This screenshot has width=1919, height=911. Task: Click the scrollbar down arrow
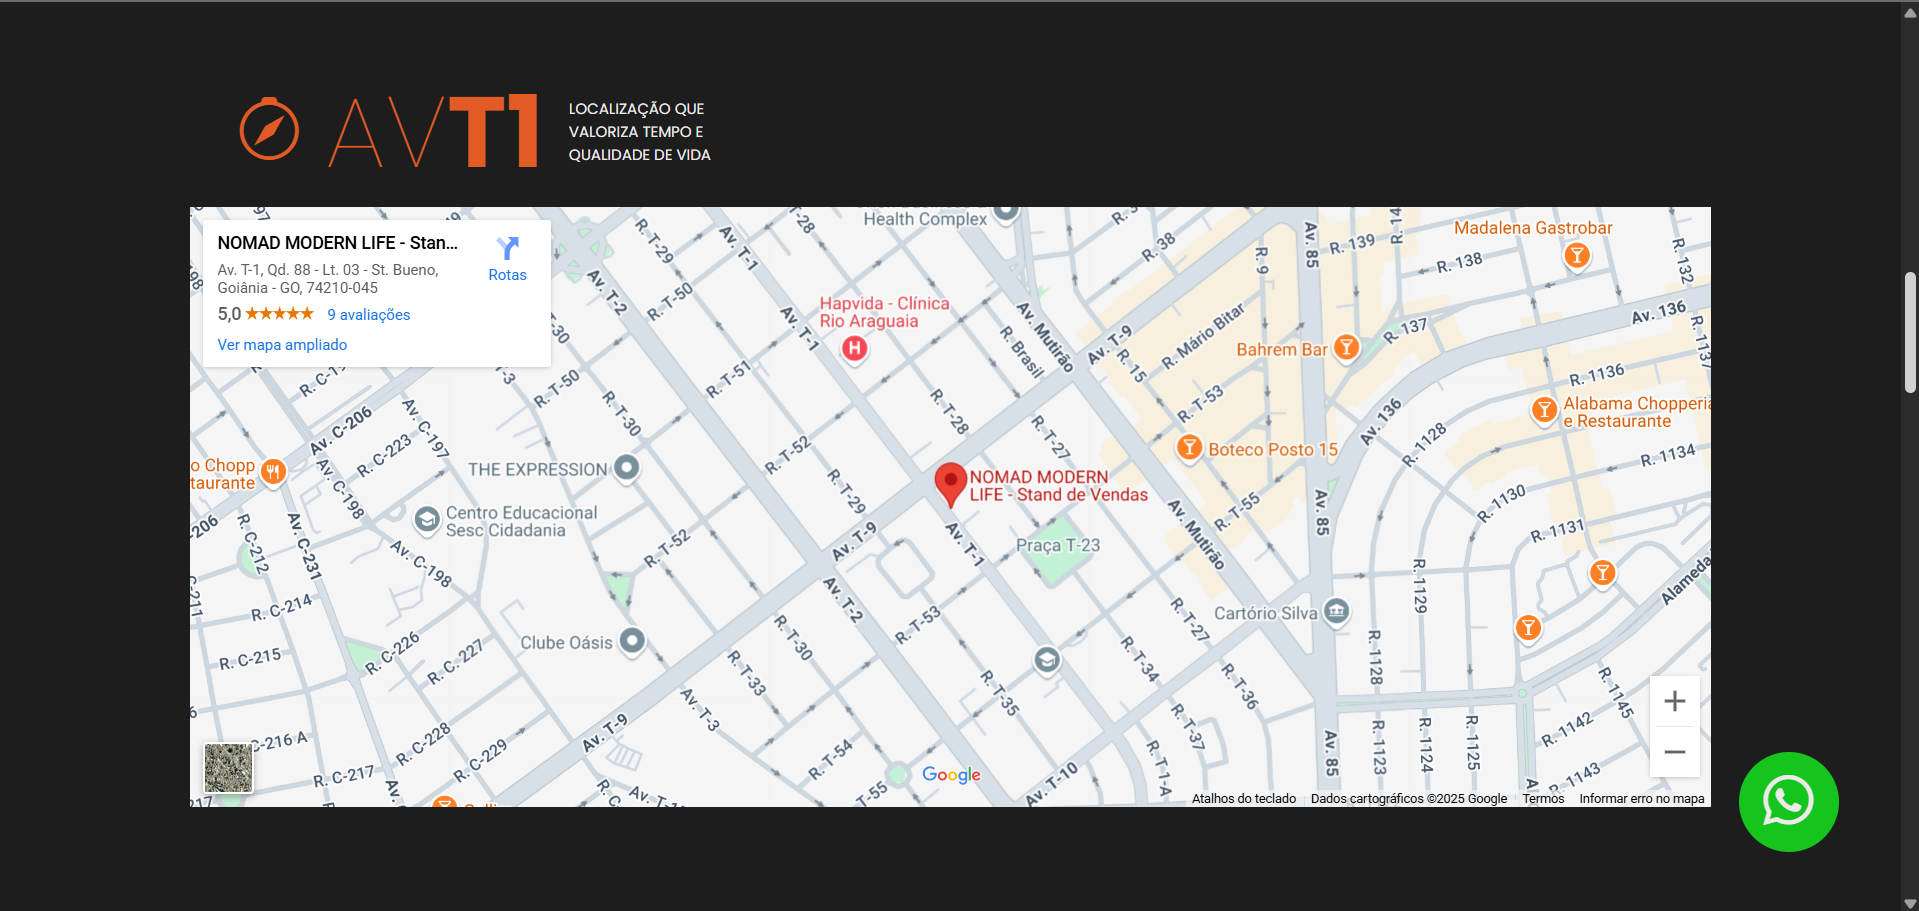pyautogui.click(x=1910, y=903)
